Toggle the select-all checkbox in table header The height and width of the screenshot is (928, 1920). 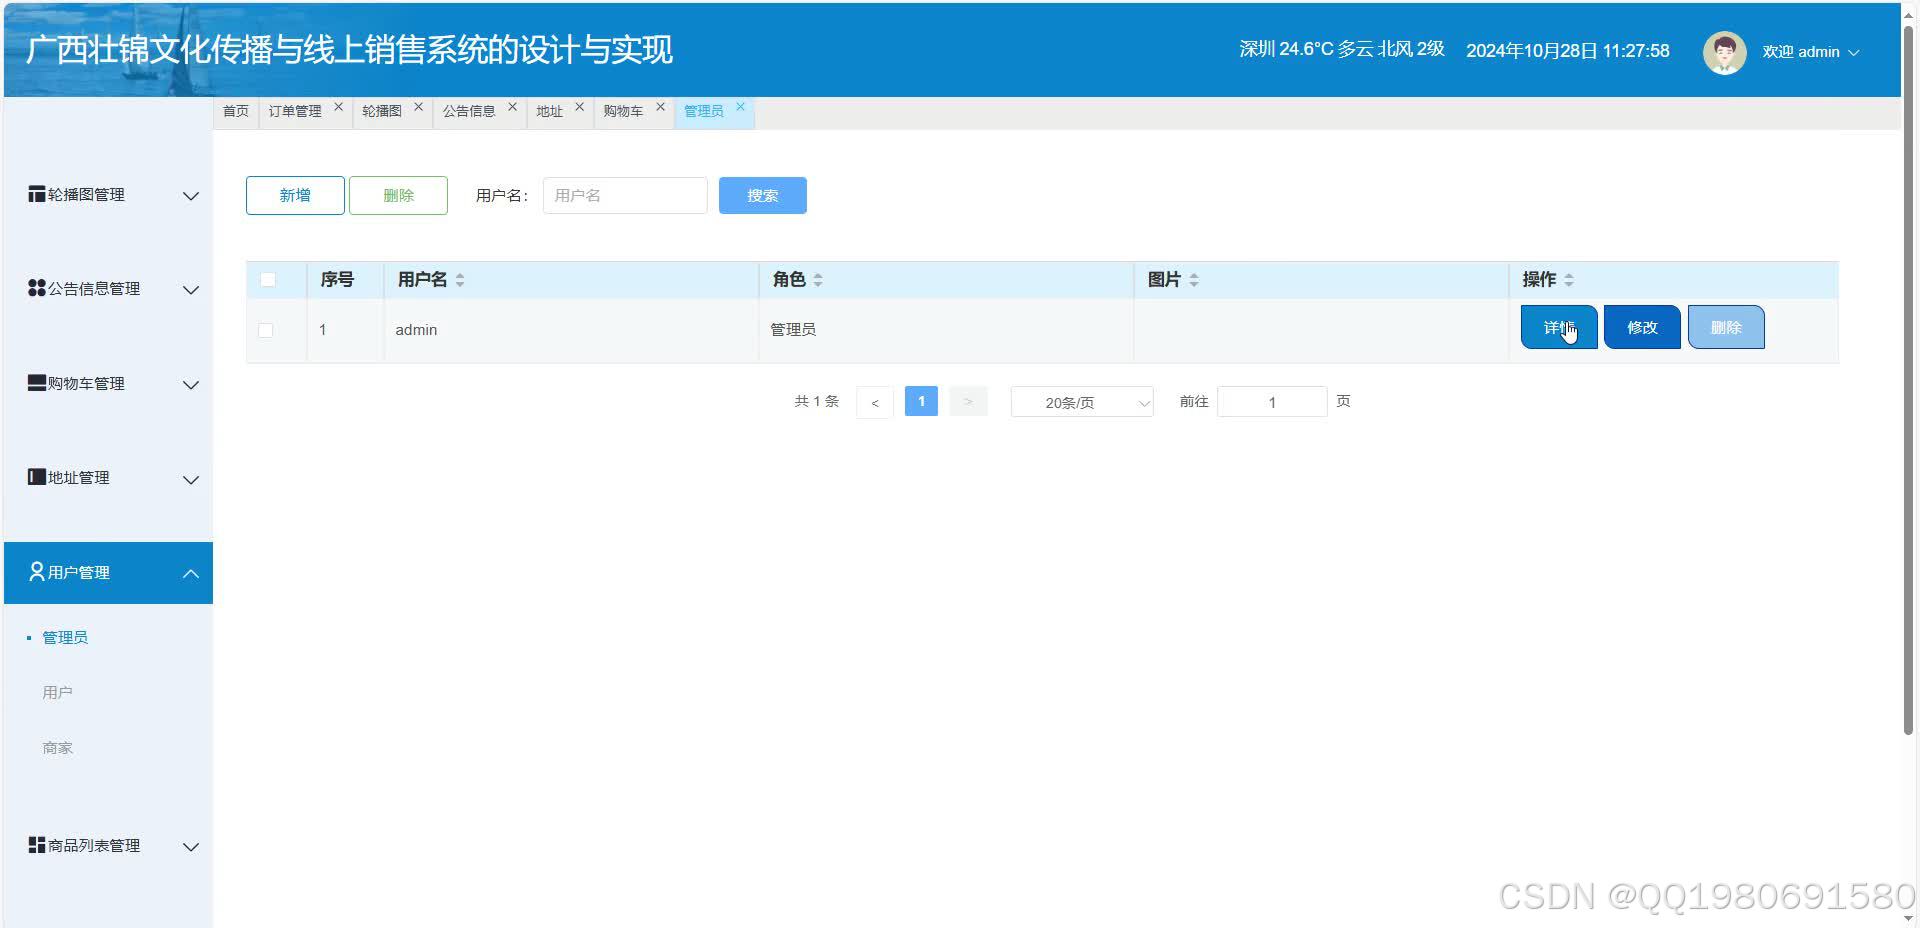tap(266, 280)
